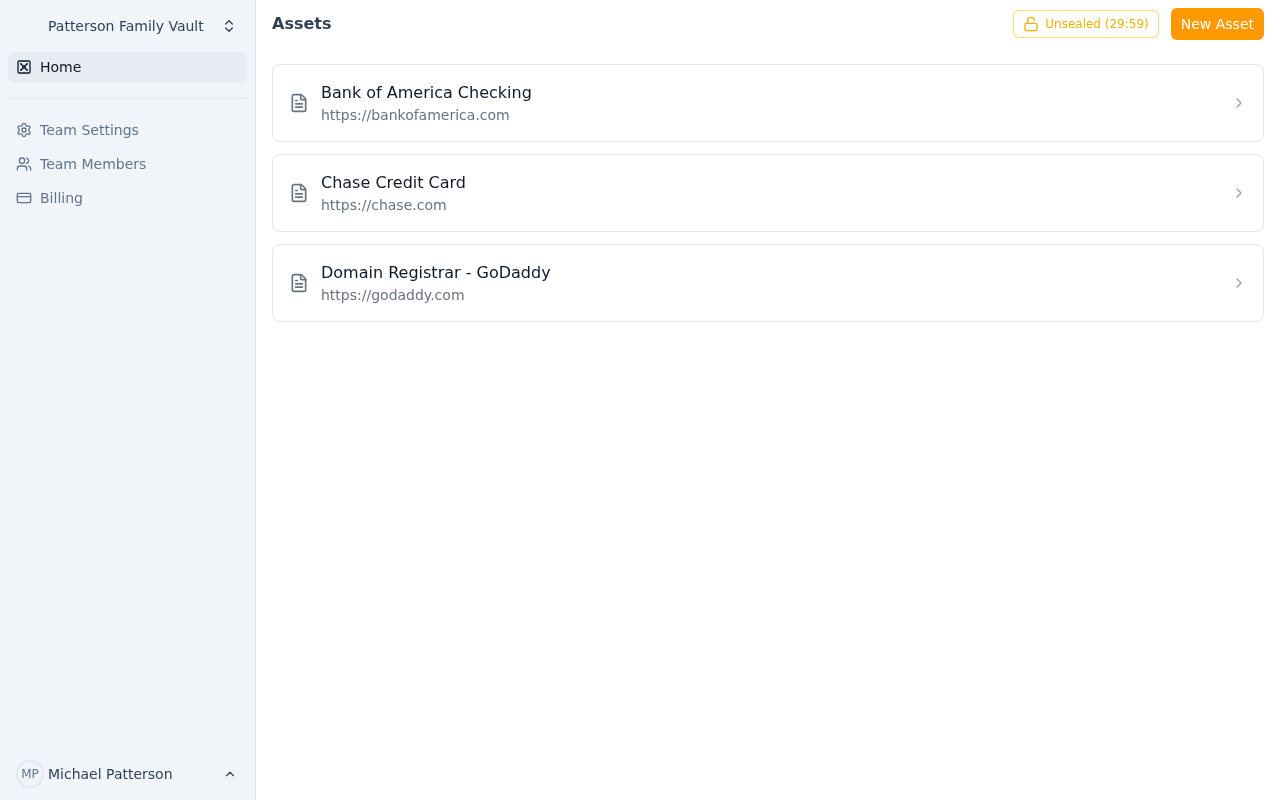1280x800 pixels.
Task: Create a new asset with New Asset button
Action: (1217, 23)
